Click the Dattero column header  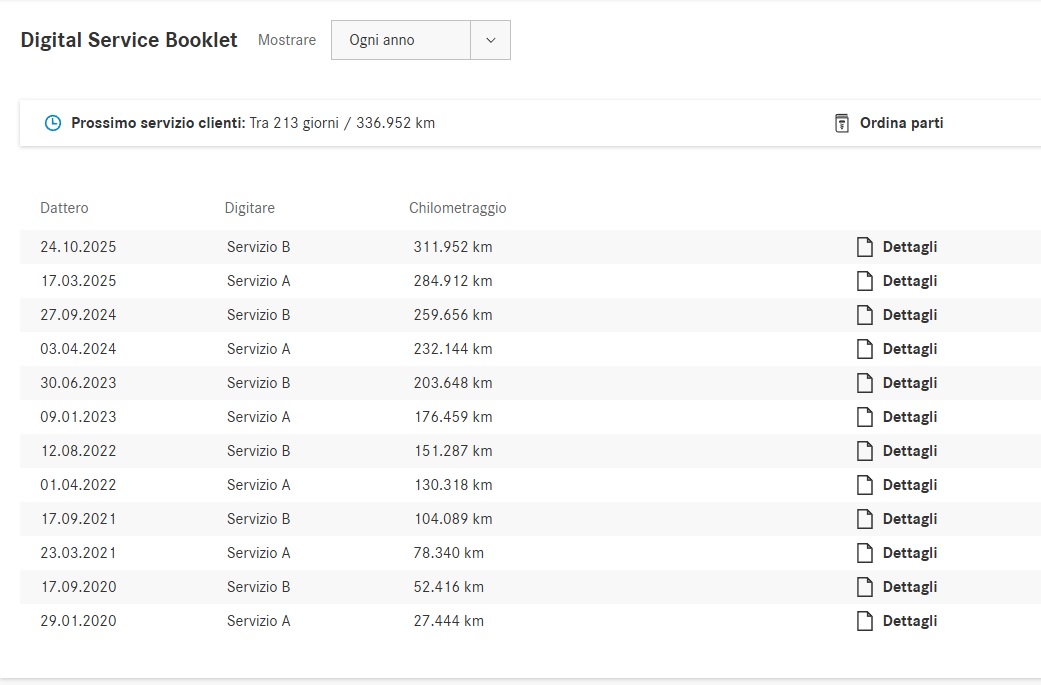tap(64, 208)
